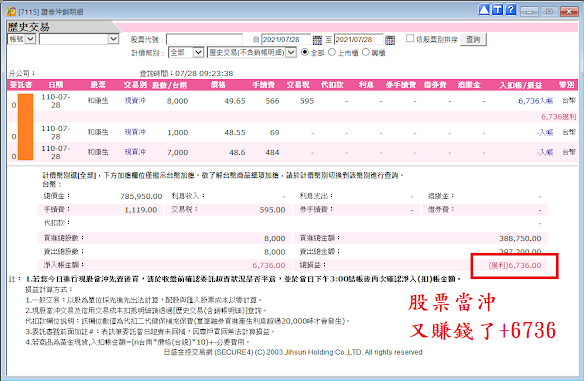Click 現買沖 link in the 1,000 shares row

click(135, 132)
